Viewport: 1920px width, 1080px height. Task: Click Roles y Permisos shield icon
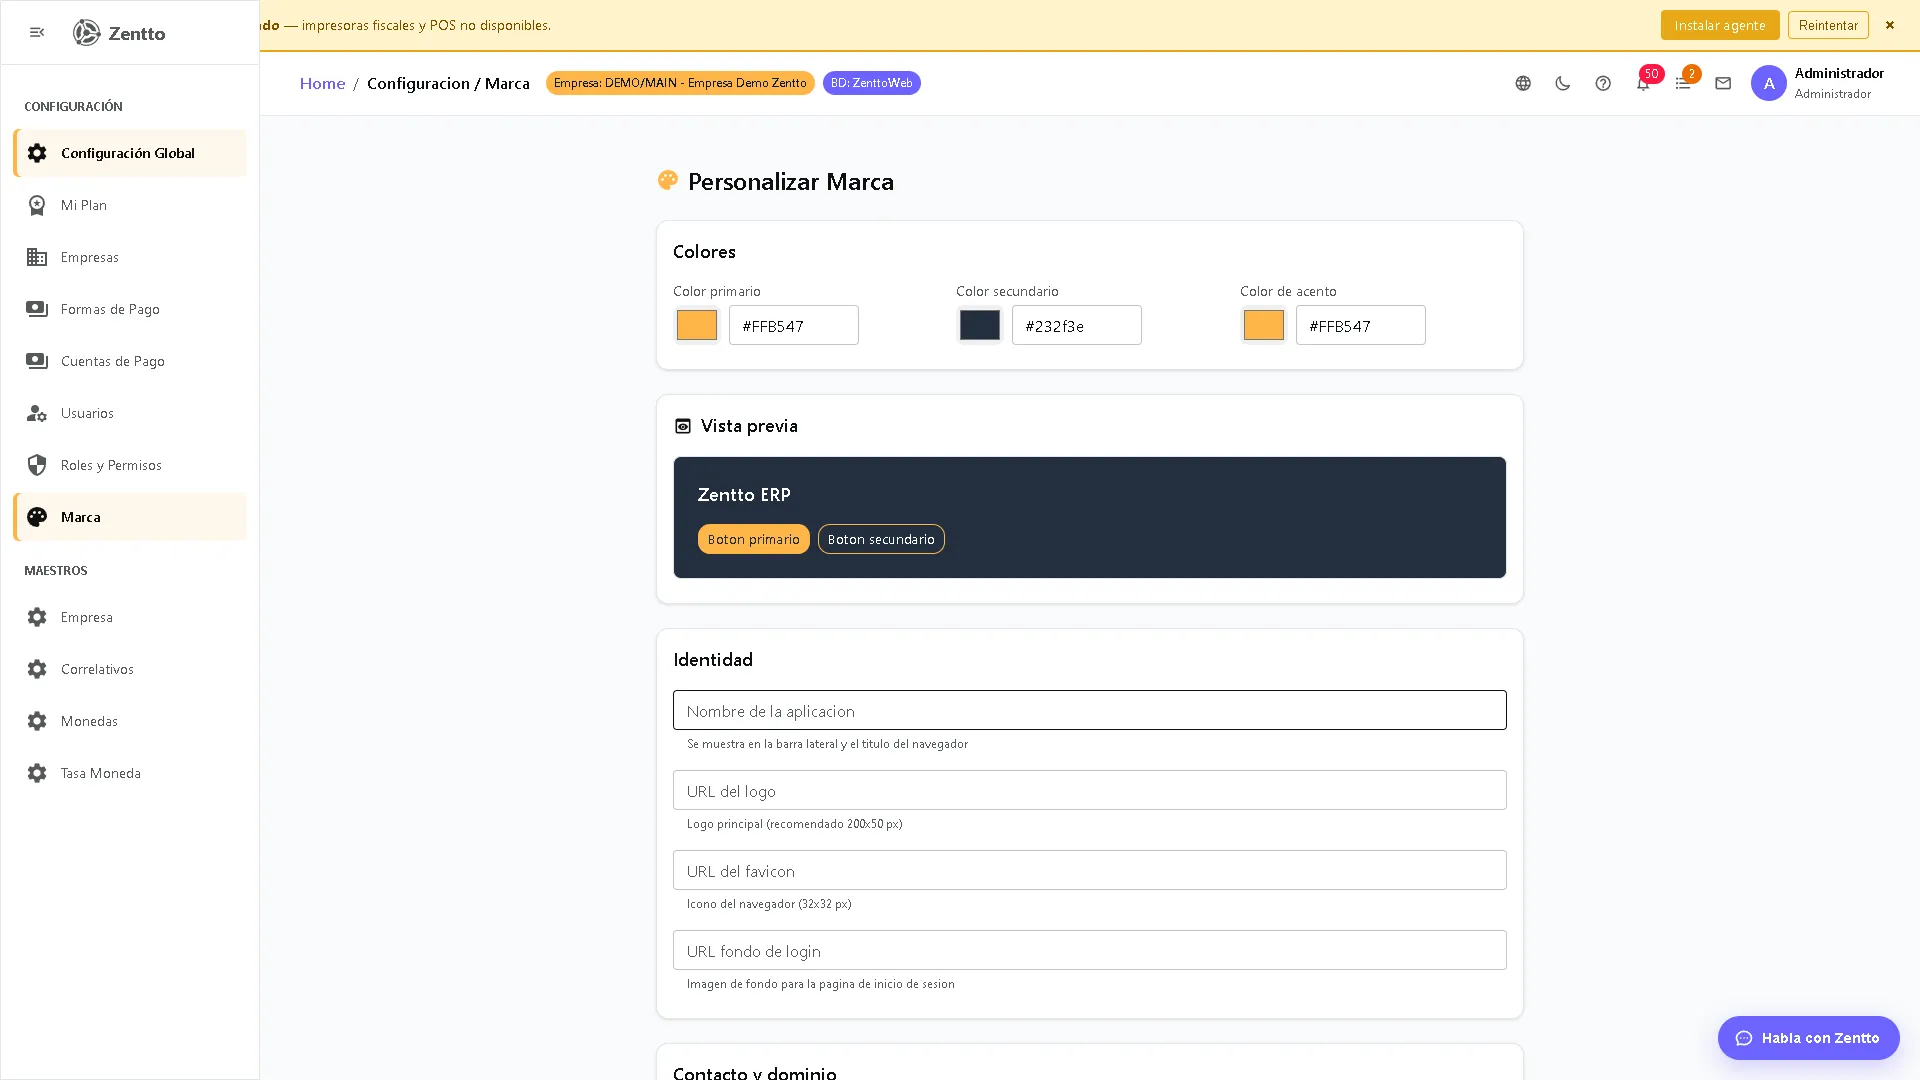(37, 465)
